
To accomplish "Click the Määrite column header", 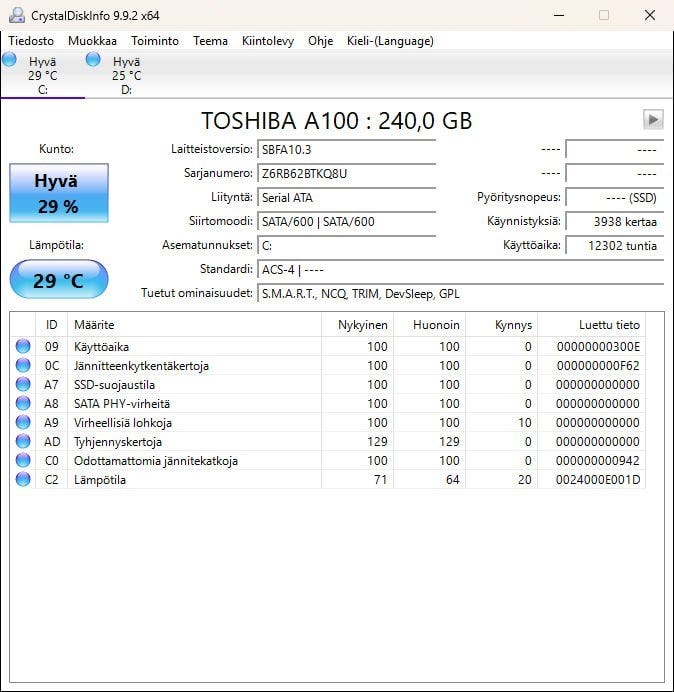I will 195,325.
